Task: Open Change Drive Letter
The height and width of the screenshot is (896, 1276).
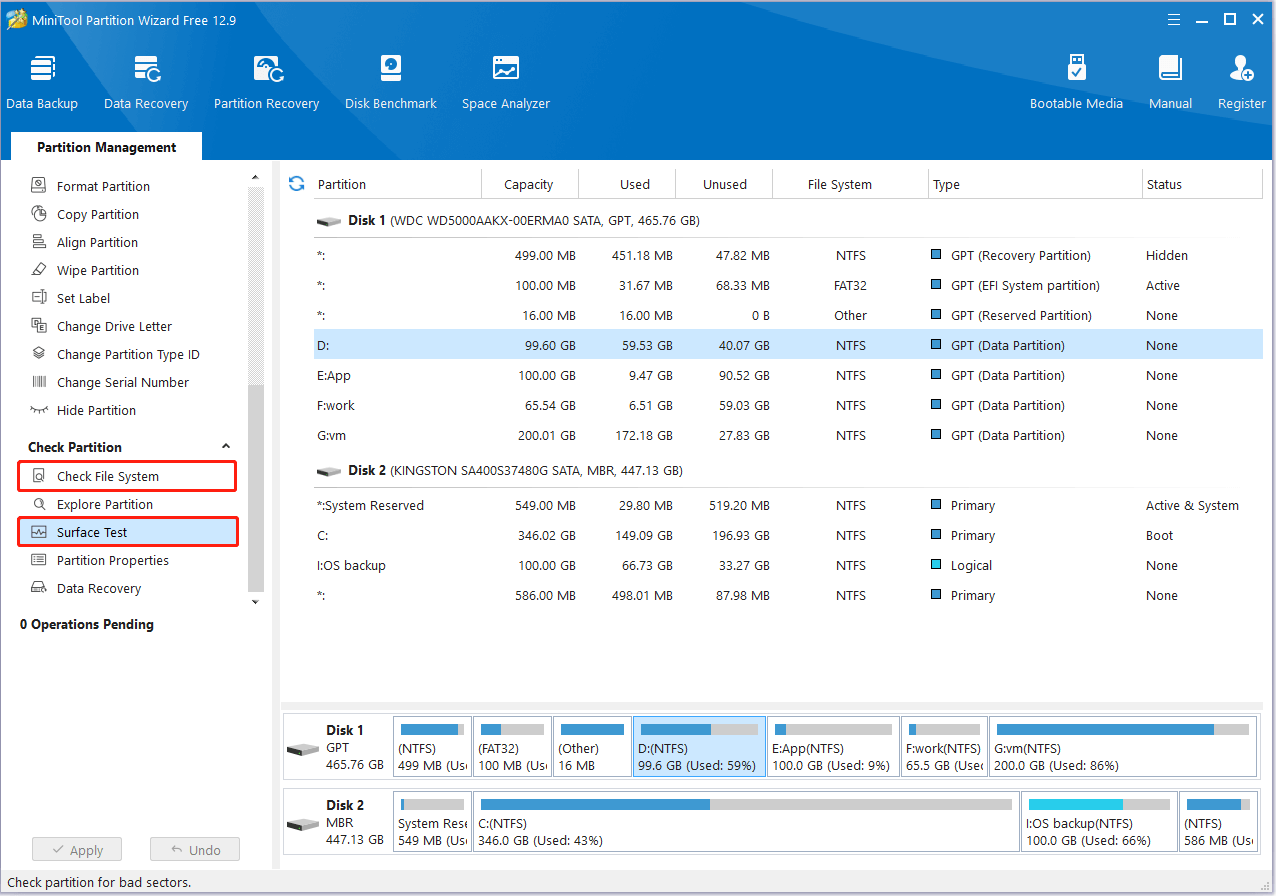Action: coord(112,326)
